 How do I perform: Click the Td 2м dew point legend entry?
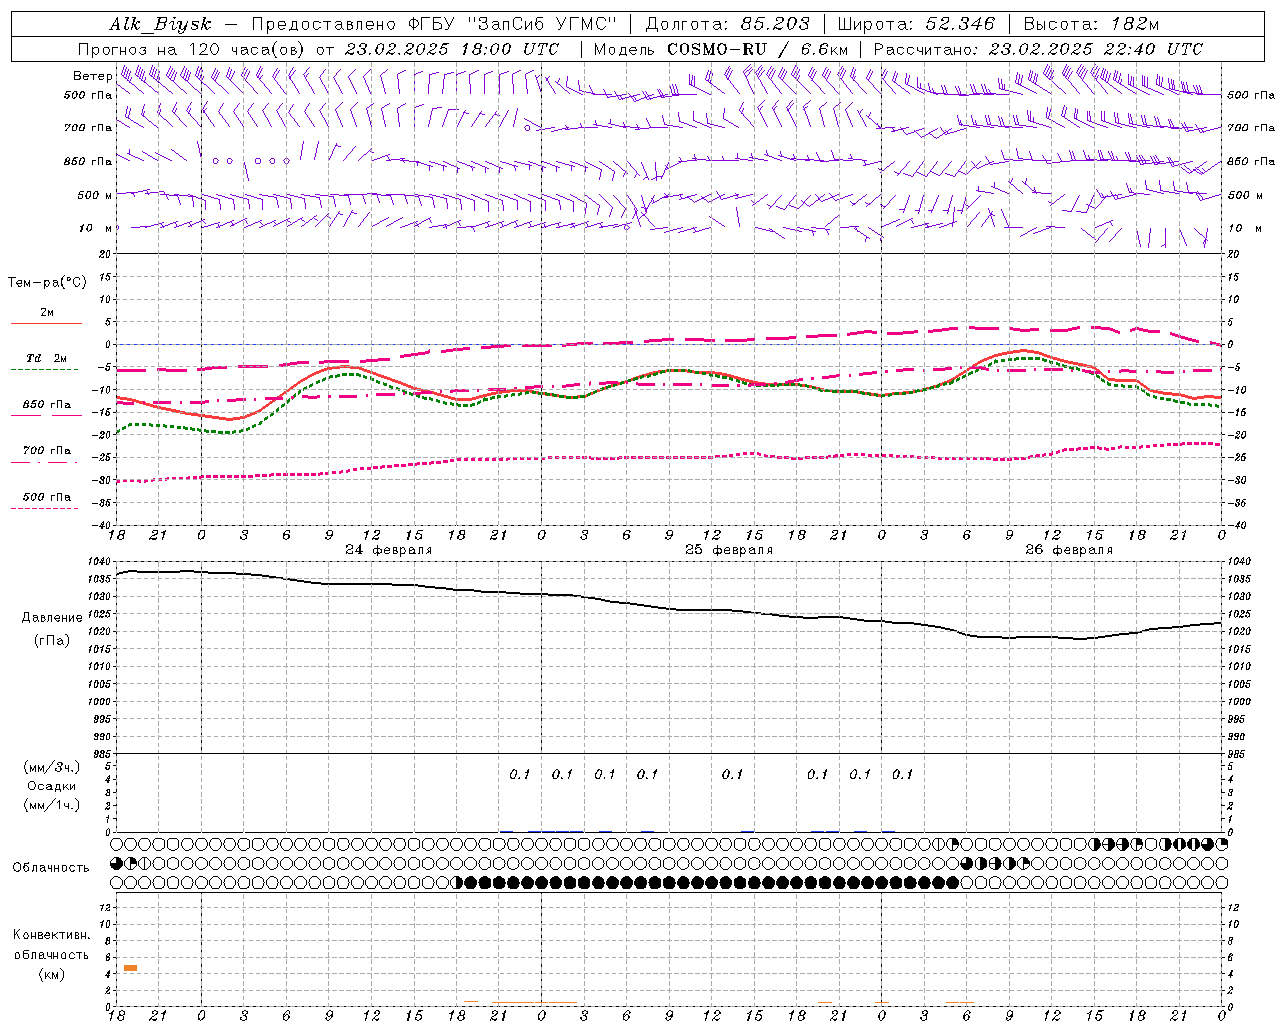pos(46,358)
